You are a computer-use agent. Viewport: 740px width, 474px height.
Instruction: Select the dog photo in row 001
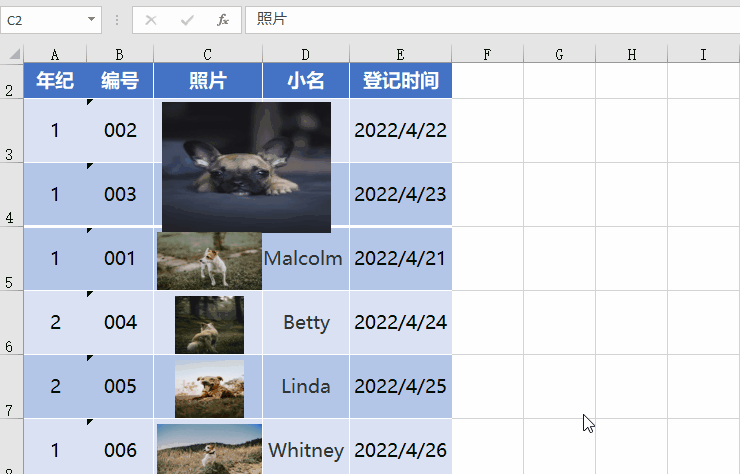(210, 261)
